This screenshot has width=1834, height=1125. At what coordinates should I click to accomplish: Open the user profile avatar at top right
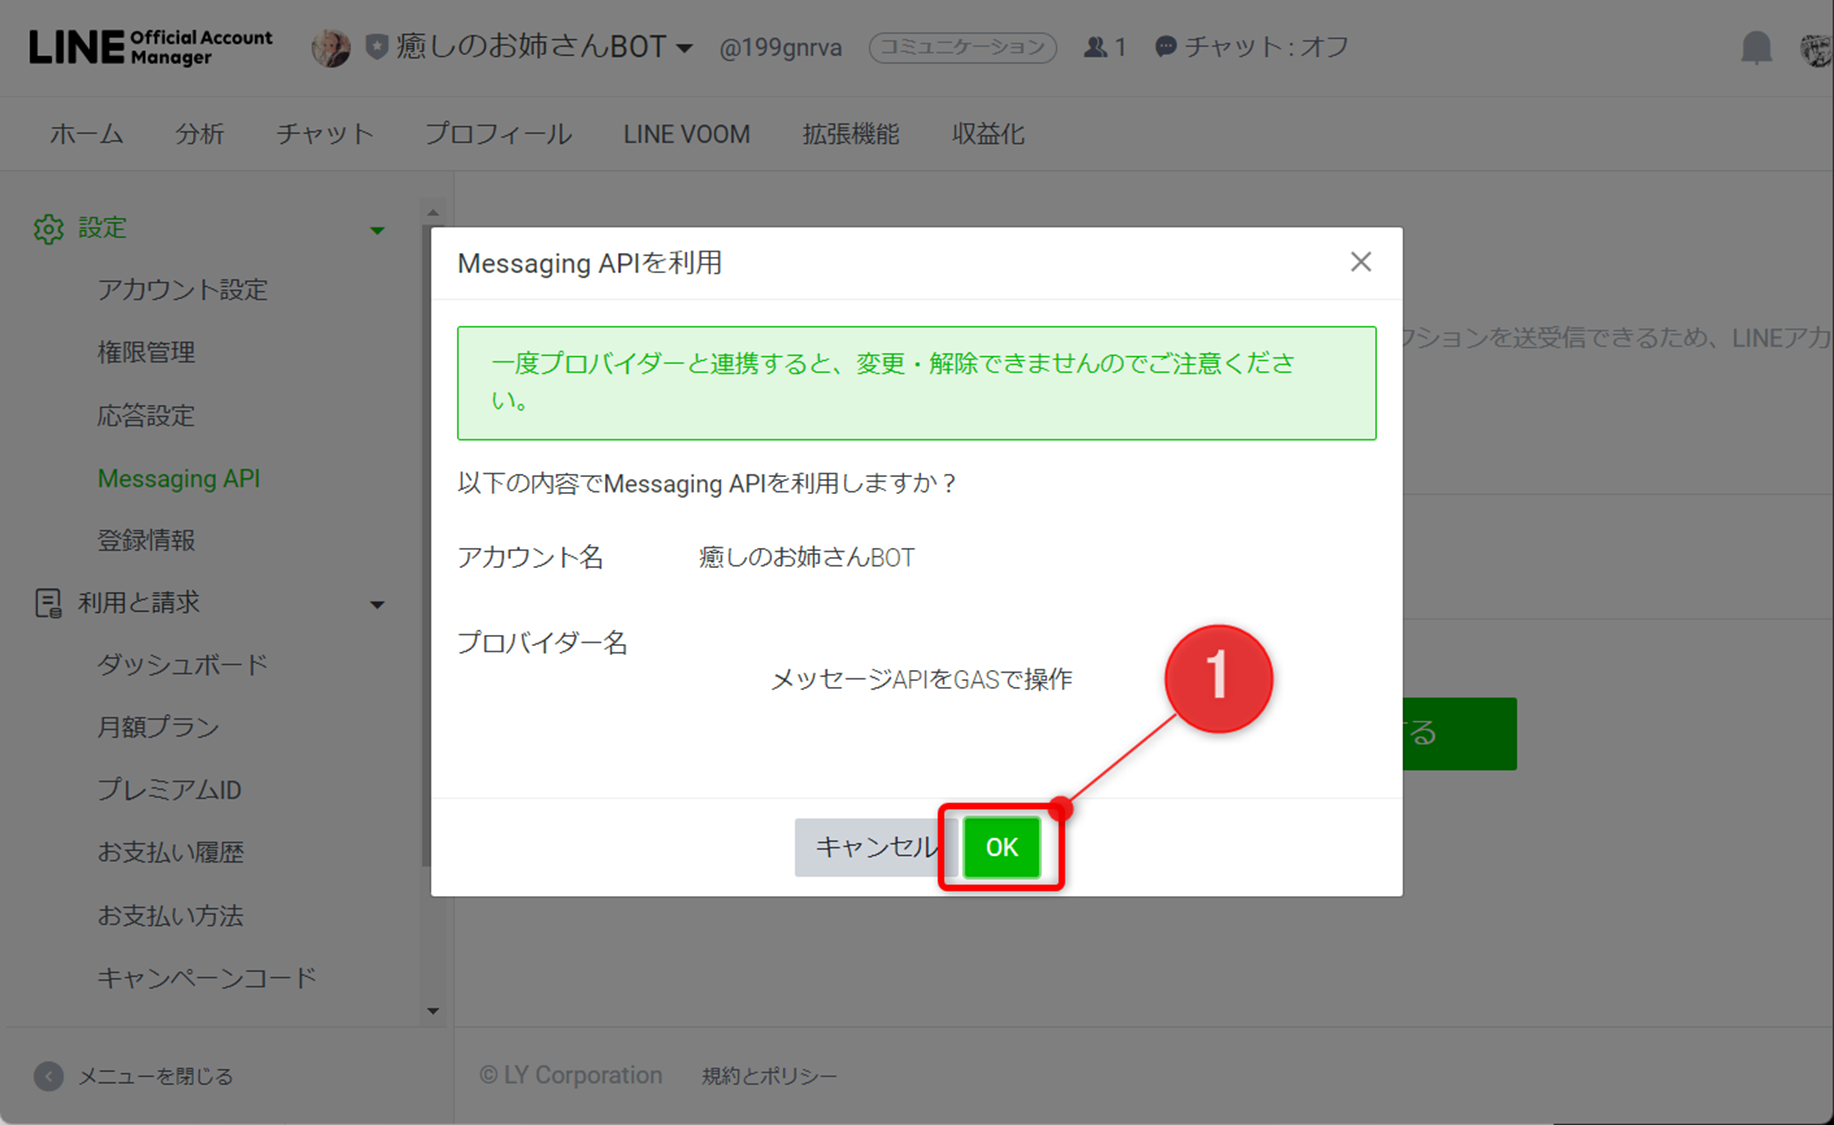coord(1816,48)
